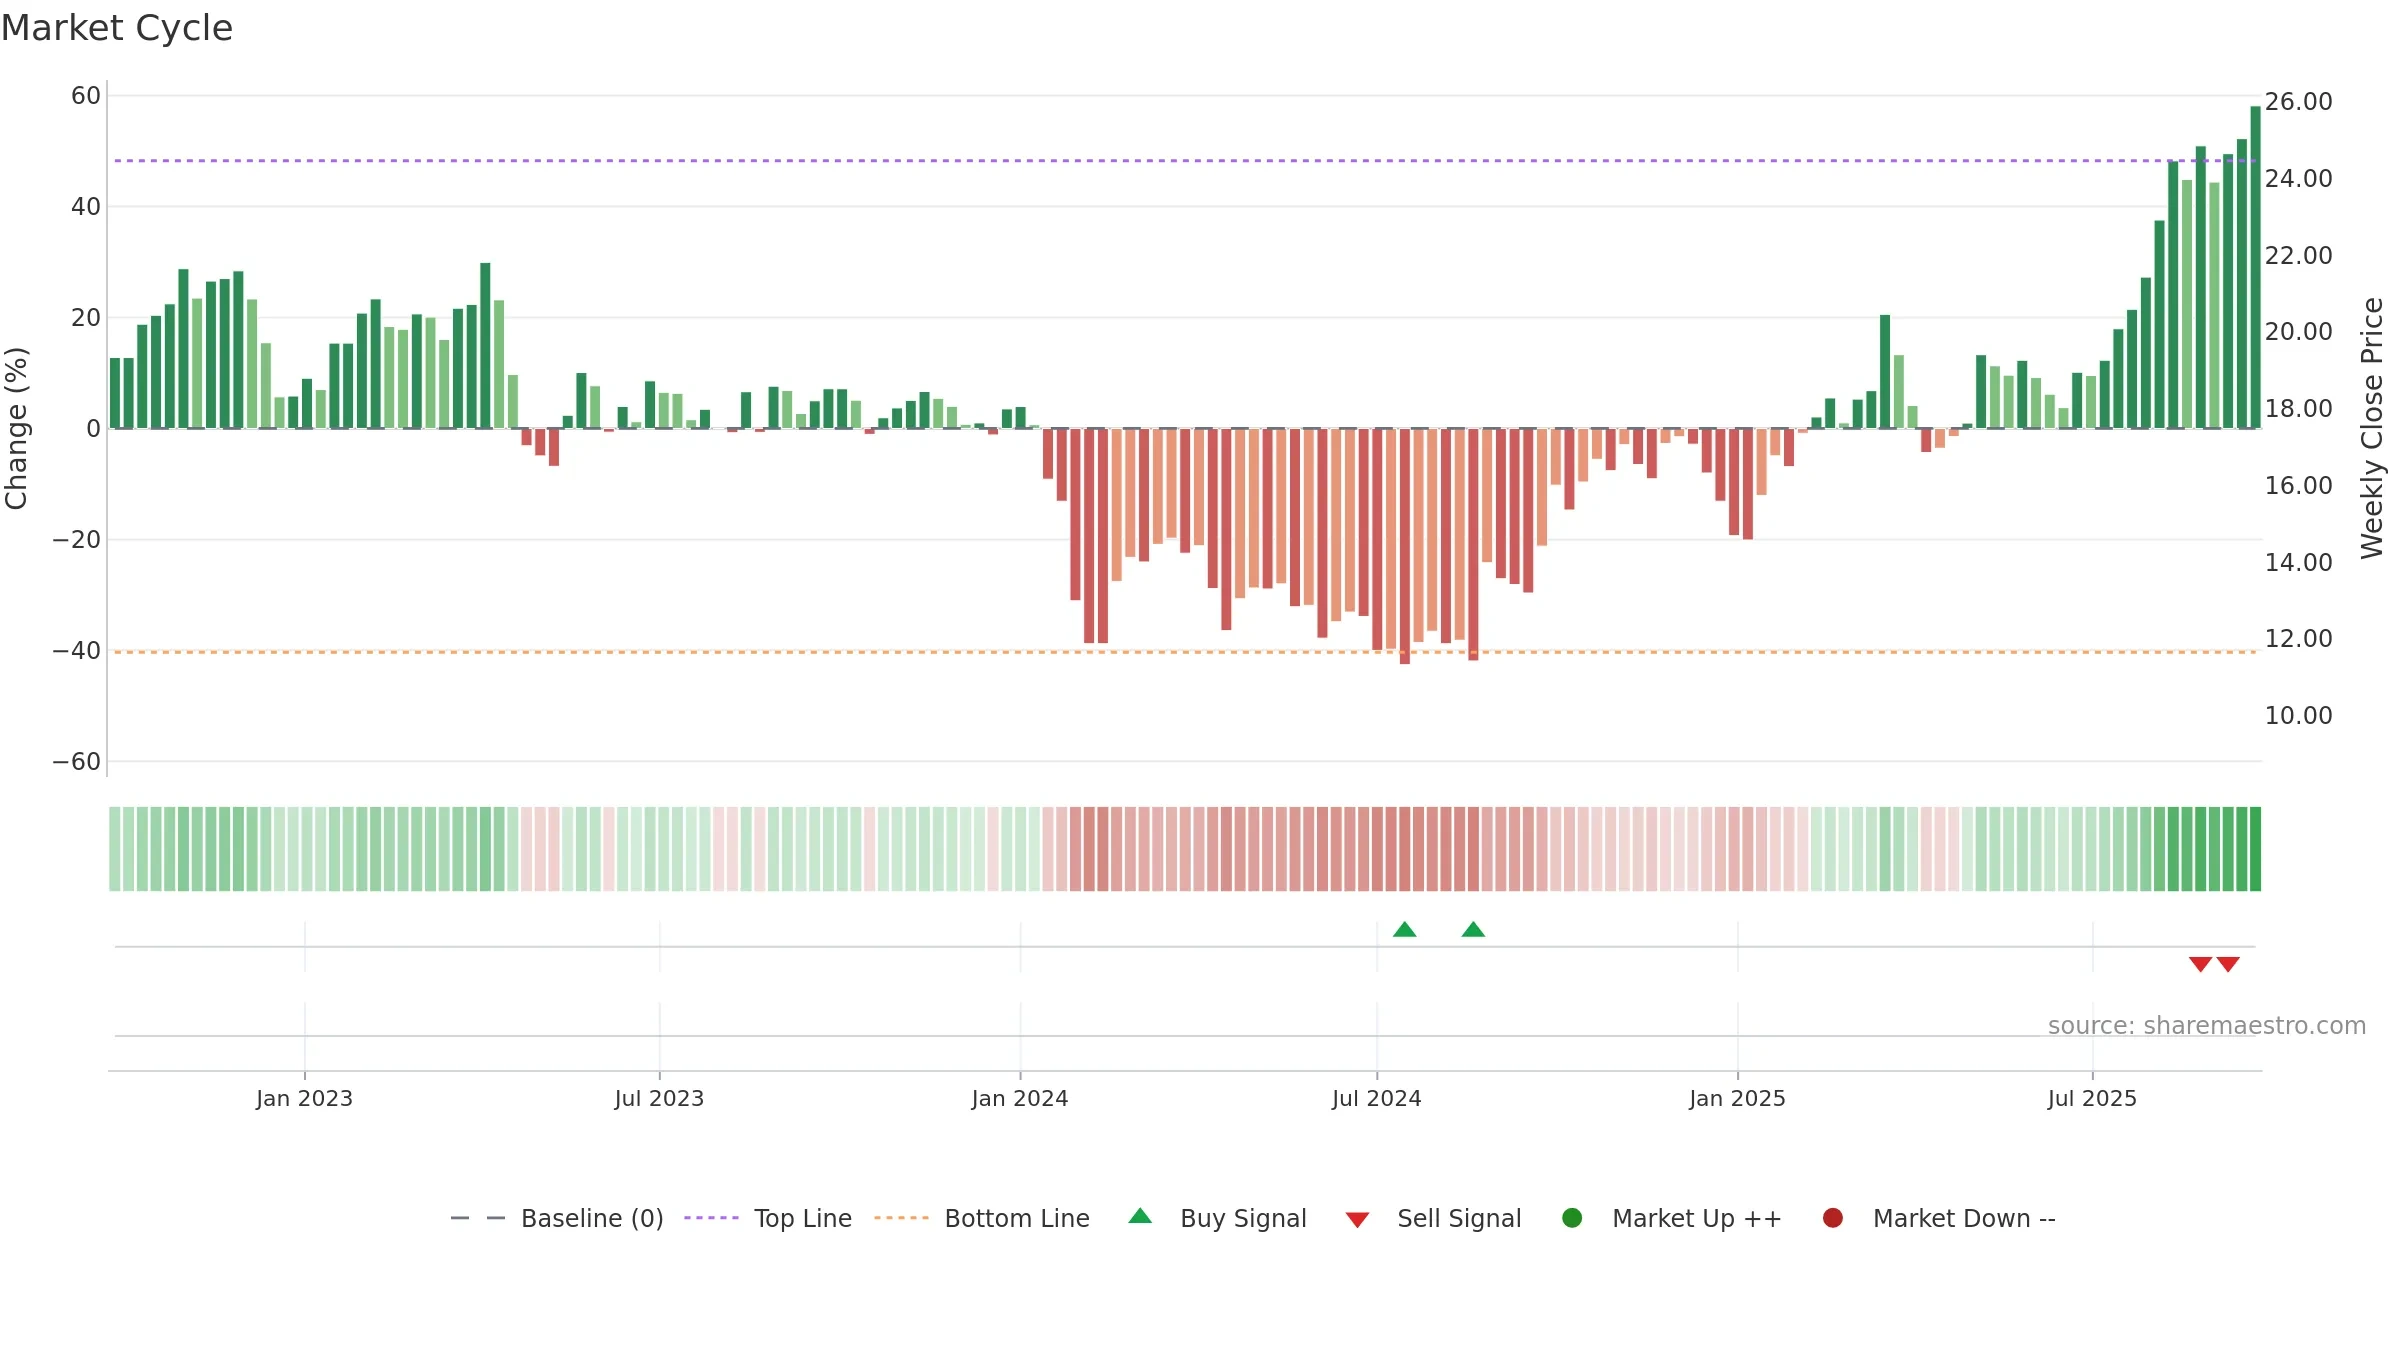Image resolution: width=2400 pixels, height=1350 pixels.
Task: Click the Sell Signal legend label
Action: (1459, 1218)
